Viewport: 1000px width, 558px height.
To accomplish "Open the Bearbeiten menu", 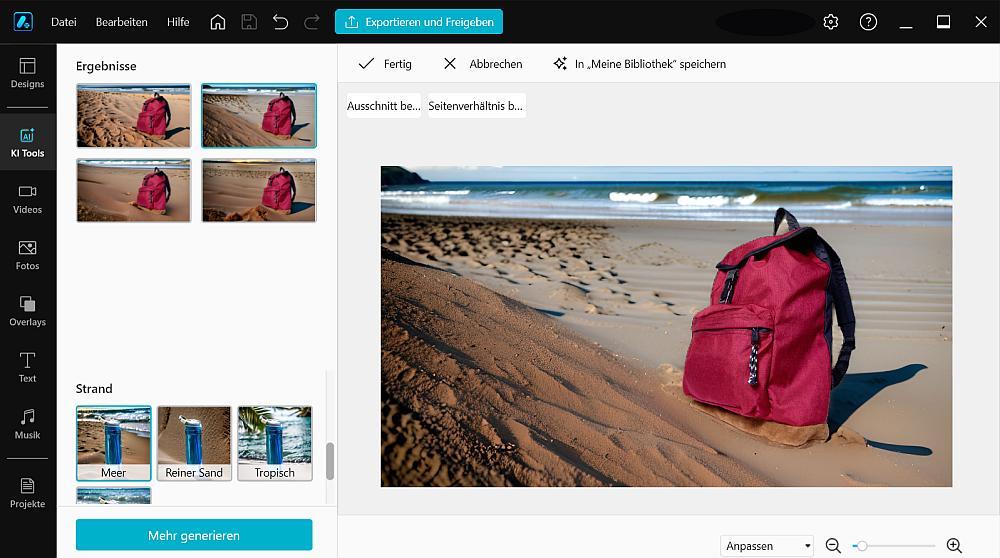I will [x=121, y=22].
